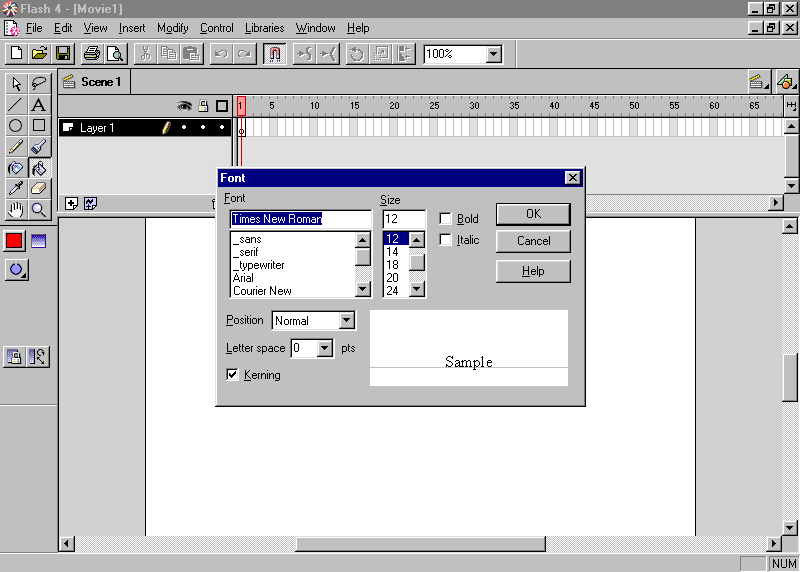Close the Font dialog with X
The width and height of the screenshot is (800, 572).
(572, 178)
